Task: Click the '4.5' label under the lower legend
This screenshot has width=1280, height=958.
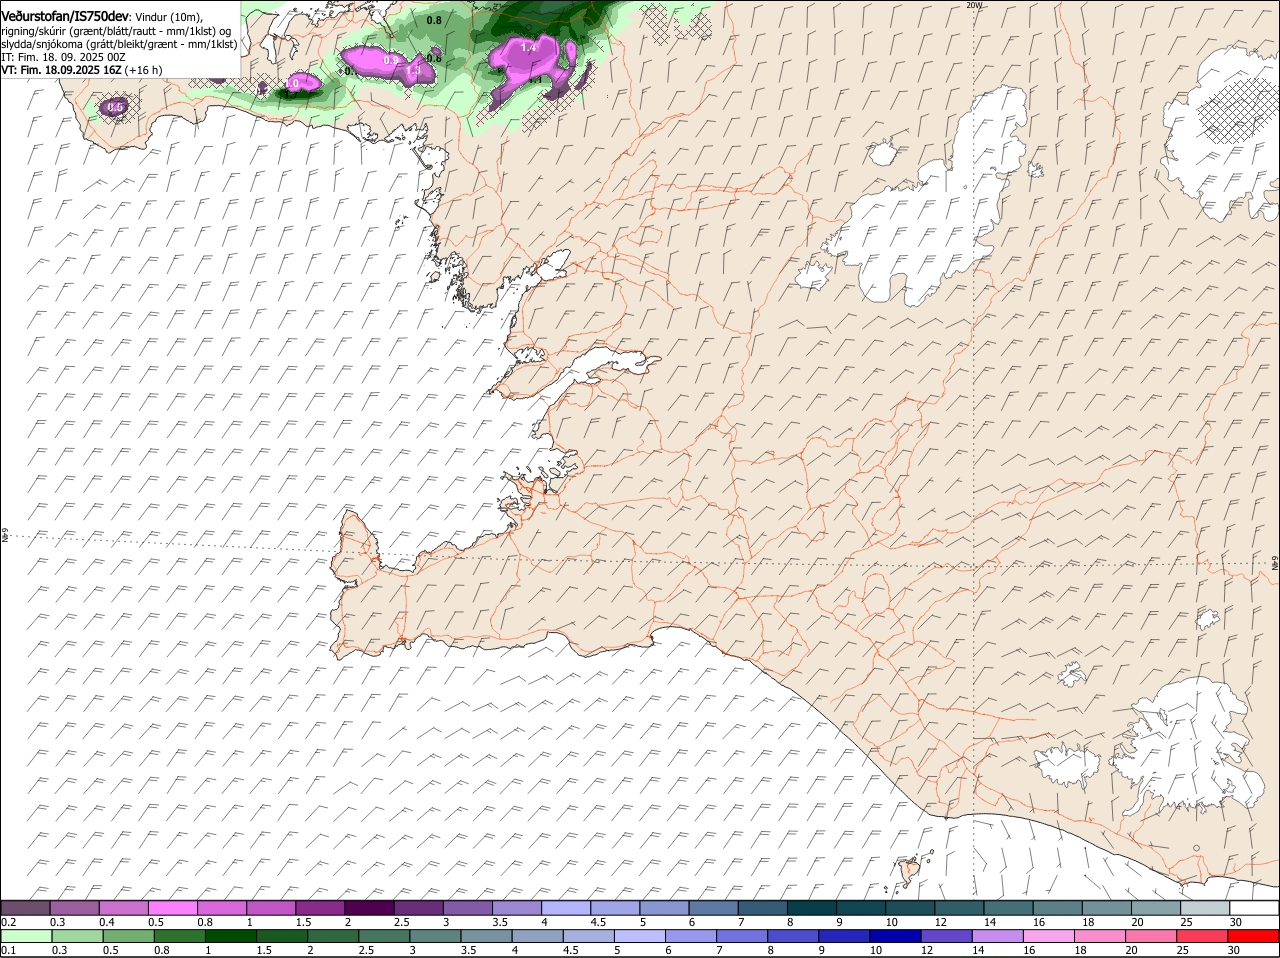Action: pos(571,950)
